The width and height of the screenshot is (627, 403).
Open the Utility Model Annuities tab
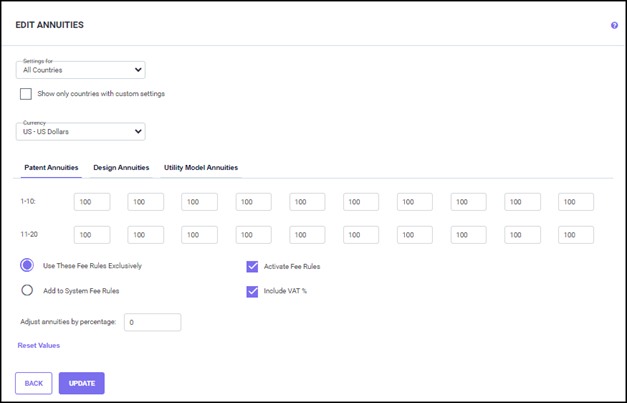point(201,167)
